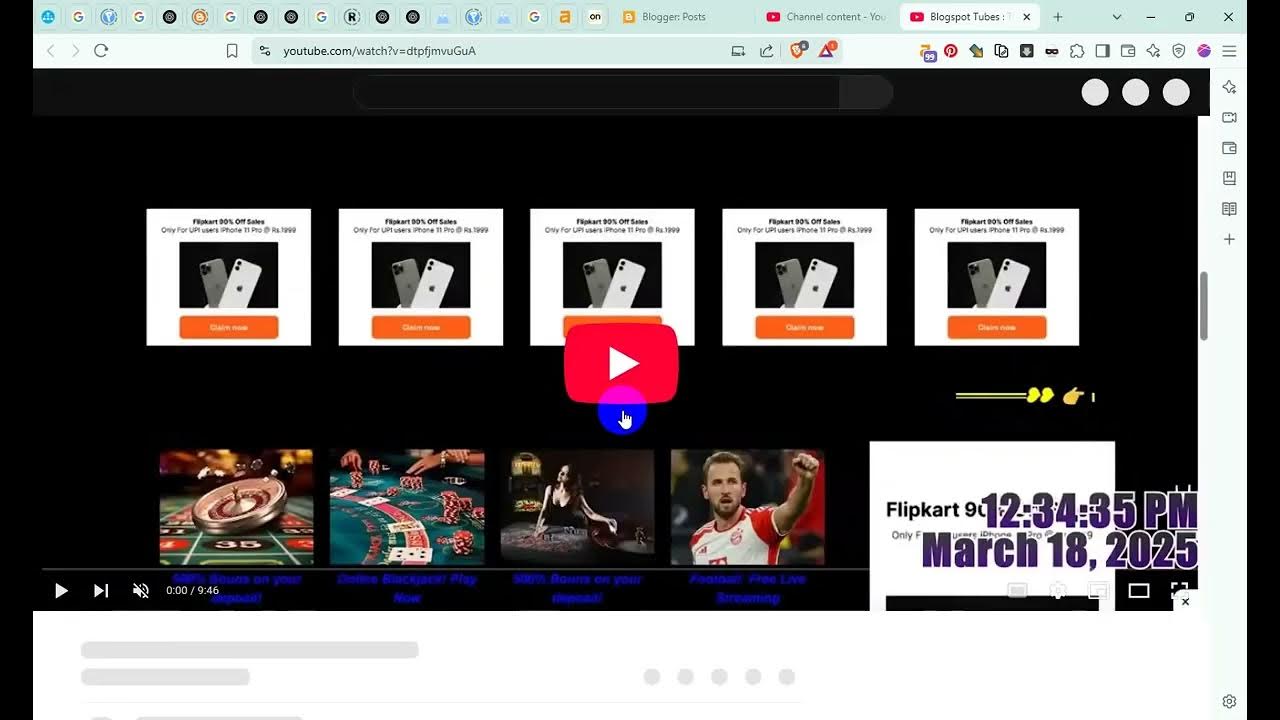Open Brave Wallet from the sidebar
The image size is (1280, 720).
point(1228,147)
